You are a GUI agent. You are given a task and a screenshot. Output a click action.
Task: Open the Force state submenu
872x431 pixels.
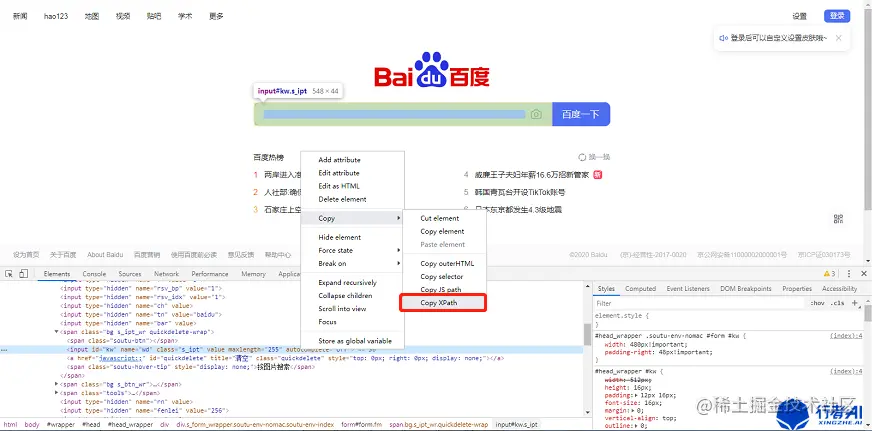[353, 250]
